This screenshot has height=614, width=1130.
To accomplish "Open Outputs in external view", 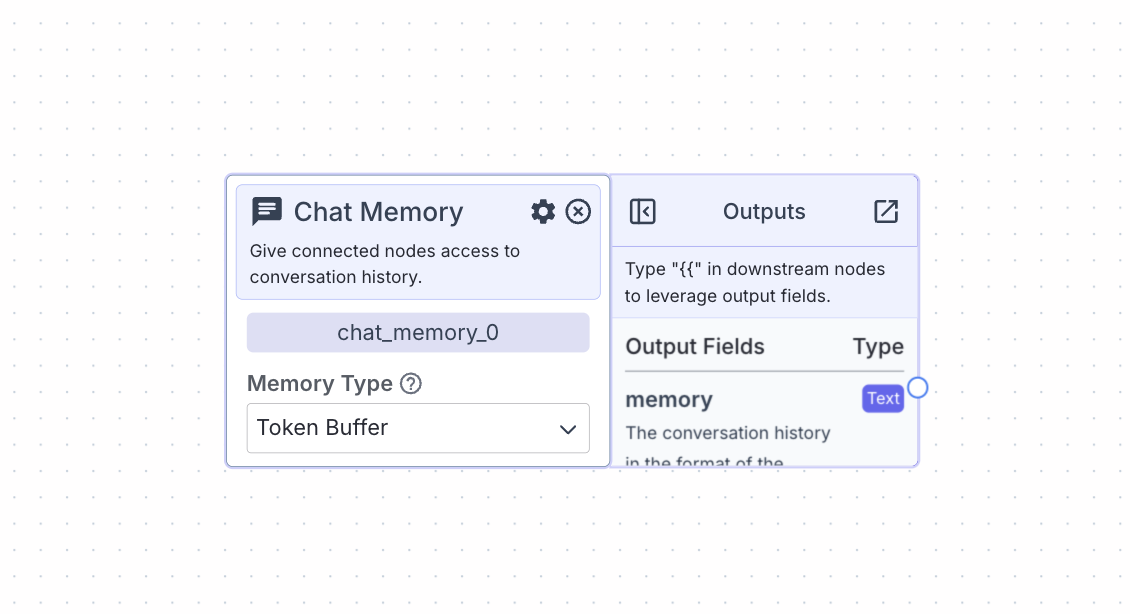I will [x=886, y=211].
